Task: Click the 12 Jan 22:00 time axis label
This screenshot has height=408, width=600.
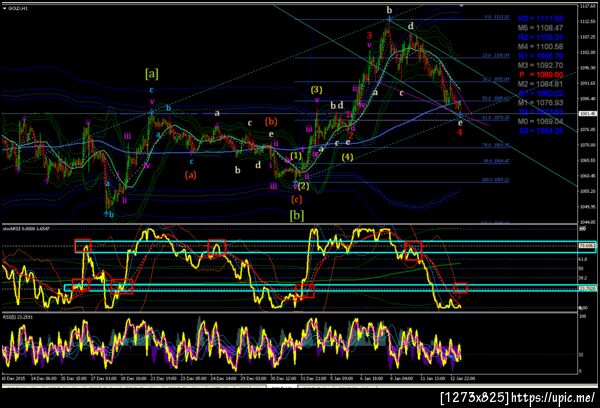Action: pyautogui.click(x=463, y=378)
